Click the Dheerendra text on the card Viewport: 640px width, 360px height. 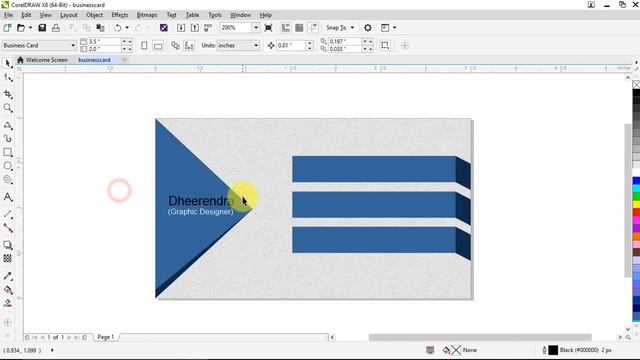(x=201, y=201)
